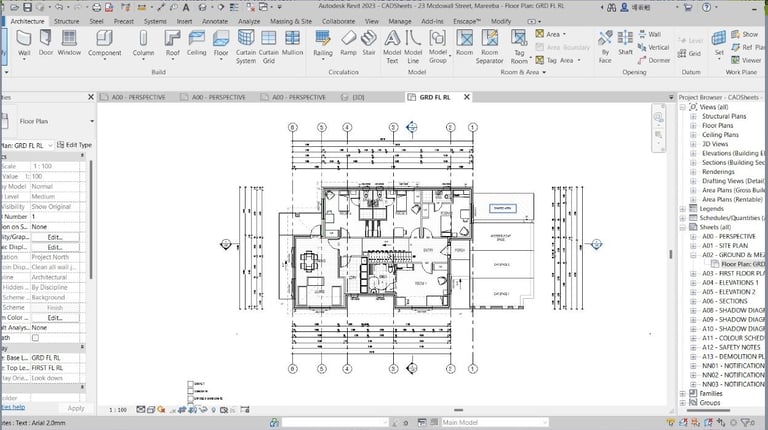Select the Shaft opening tool
Screen dimensions: 768x430
[x=625, y=42]
